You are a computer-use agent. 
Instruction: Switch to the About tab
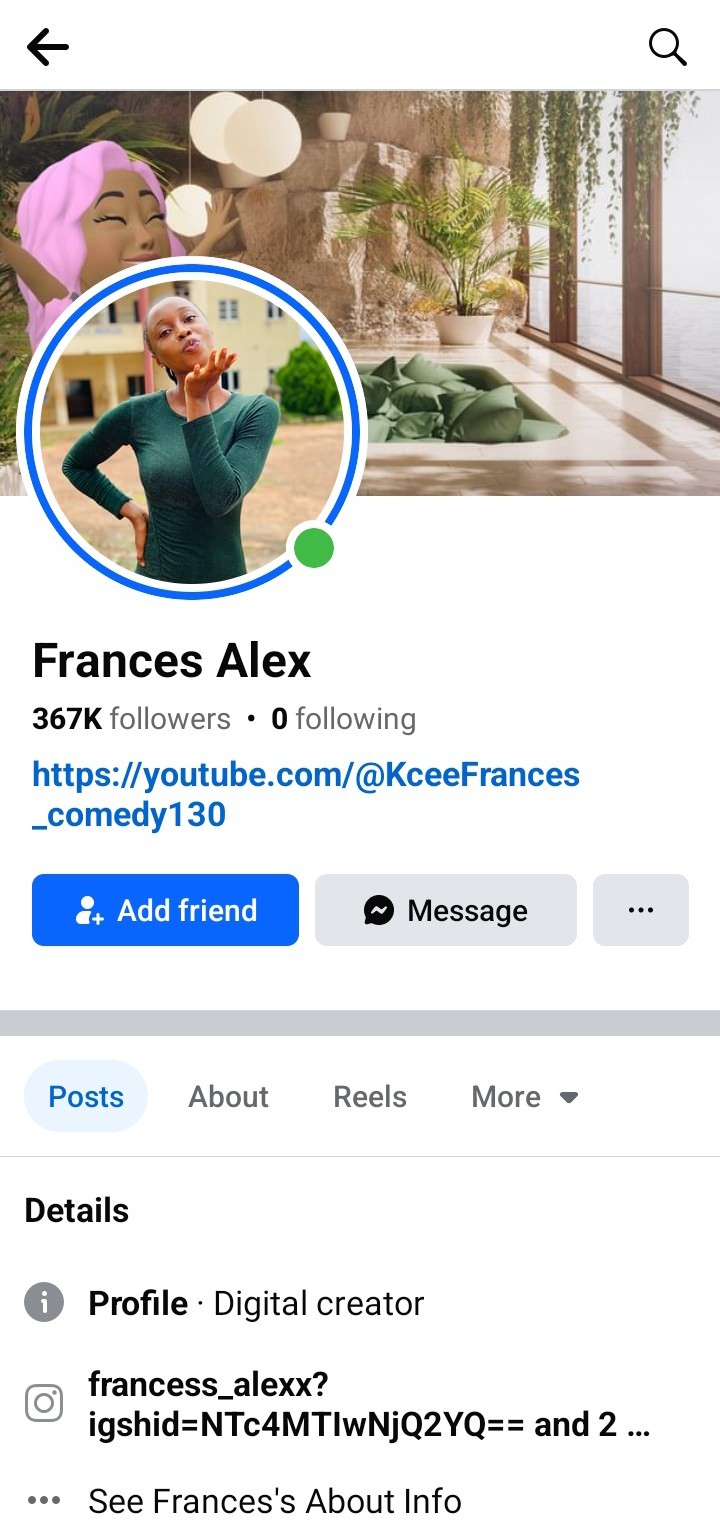click(x=228, y=1097)
